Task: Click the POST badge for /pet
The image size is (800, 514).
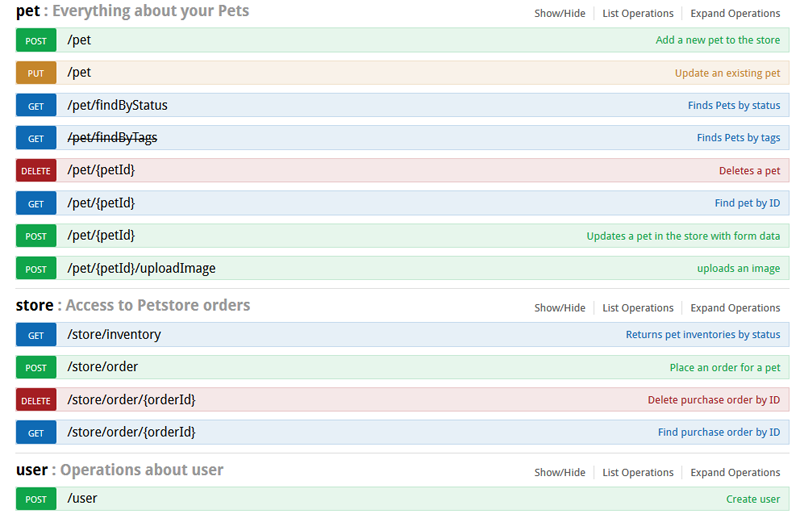Action: click(x=36, y=40)
